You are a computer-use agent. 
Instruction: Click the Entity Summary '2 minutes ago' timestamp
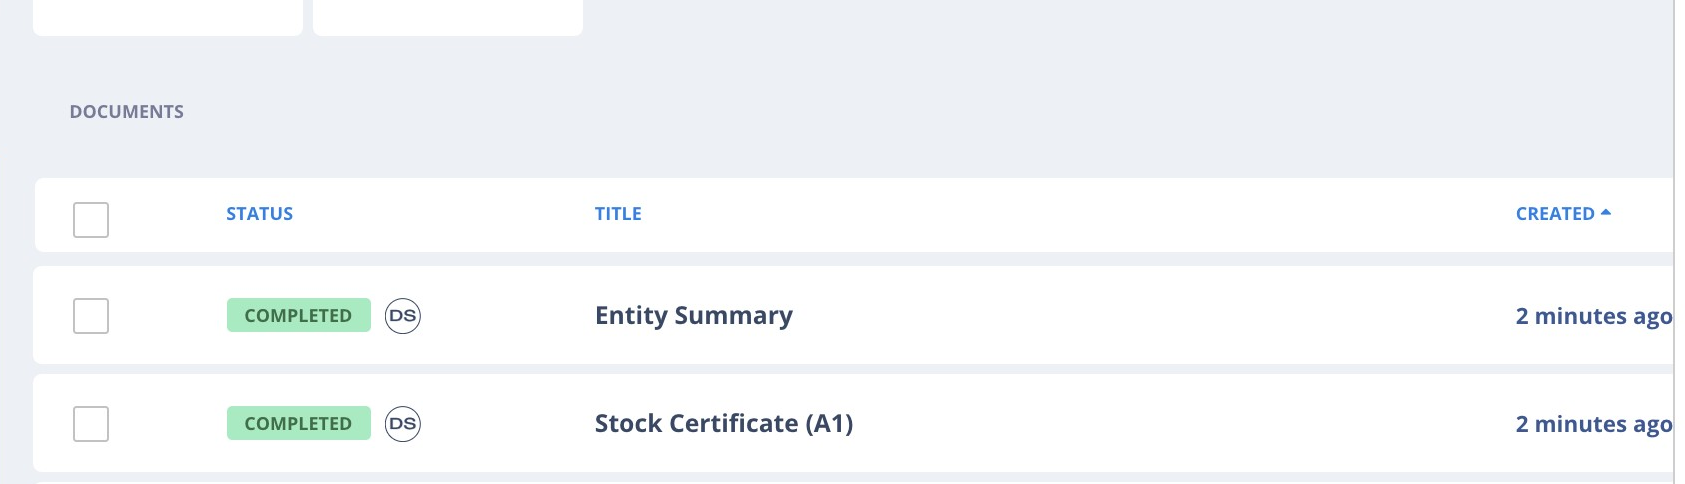pyautogui.click(x=1594, y=316)
